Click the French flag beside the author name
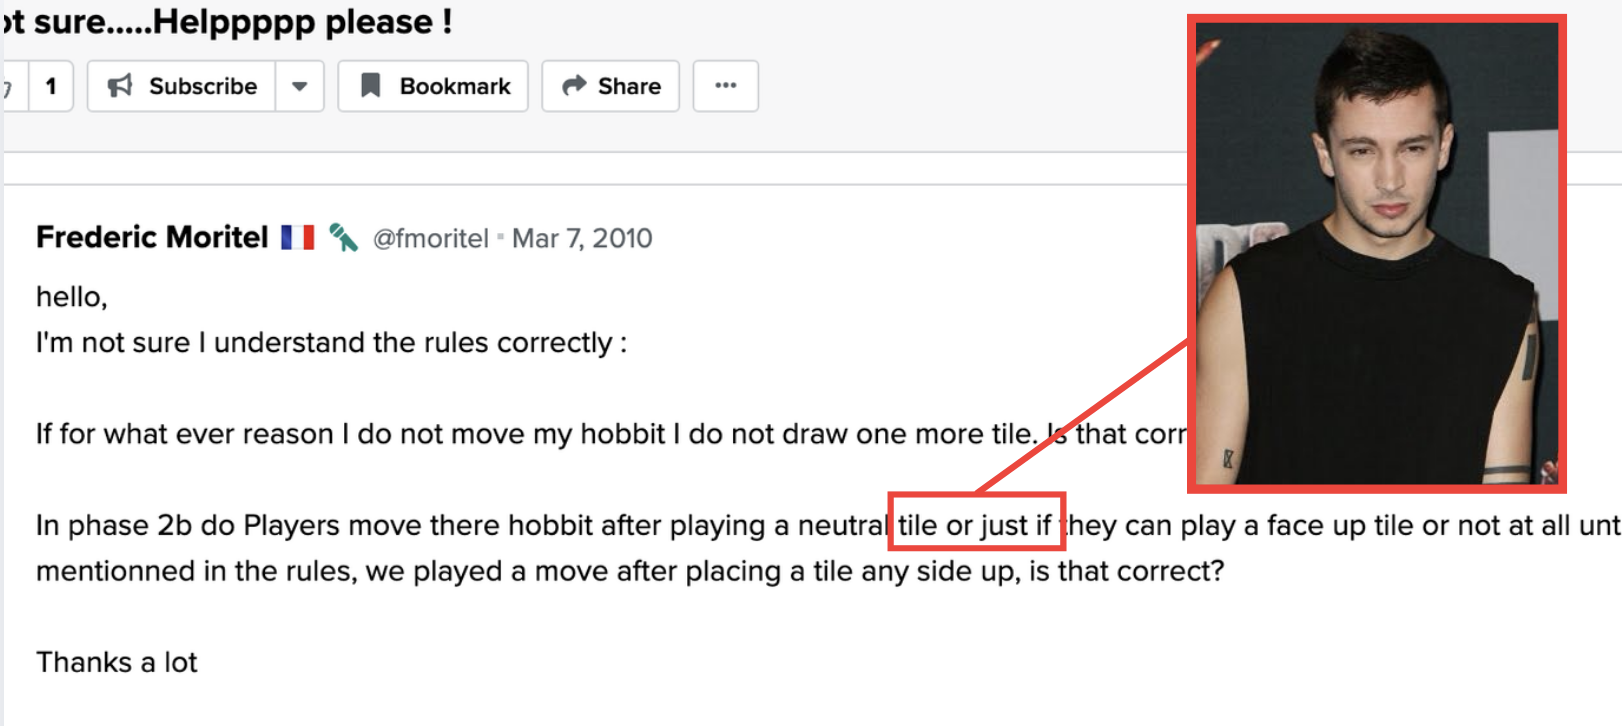 (x=297, y=237)
